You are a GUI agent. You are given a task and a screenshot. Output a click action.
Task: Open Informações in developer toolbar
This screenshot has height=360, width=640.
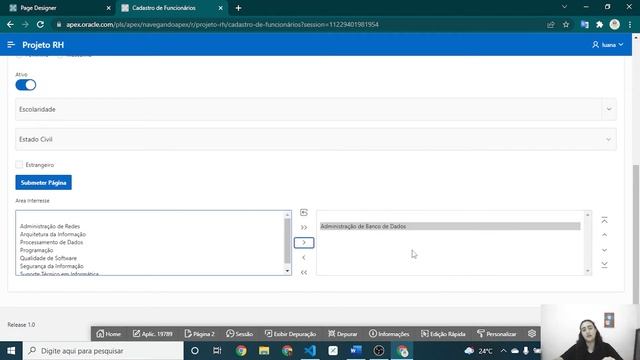pyautogui.click(x=389, y=334)
